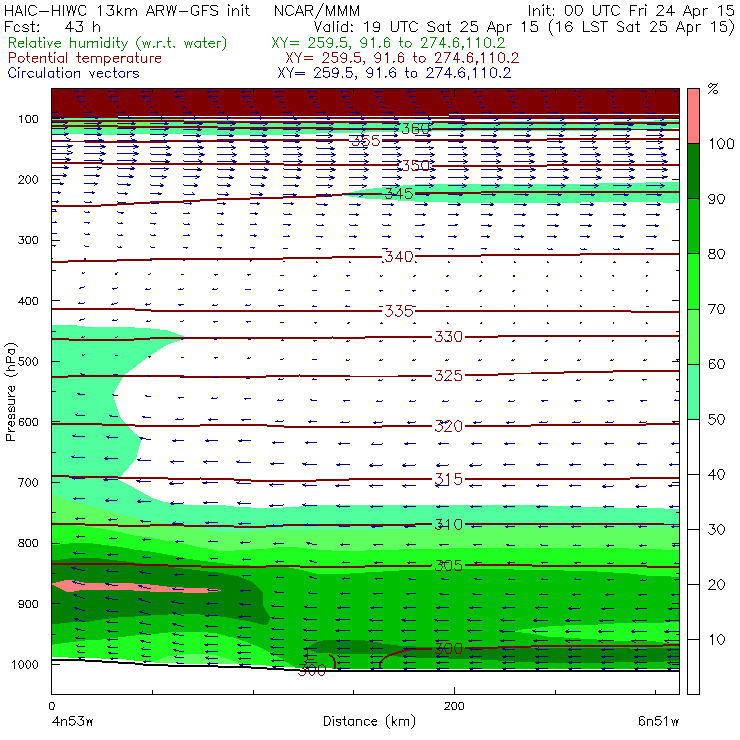Click the blue XY coordinates line
This screenshot has width=740, height=740.
(x=394, y=73)
